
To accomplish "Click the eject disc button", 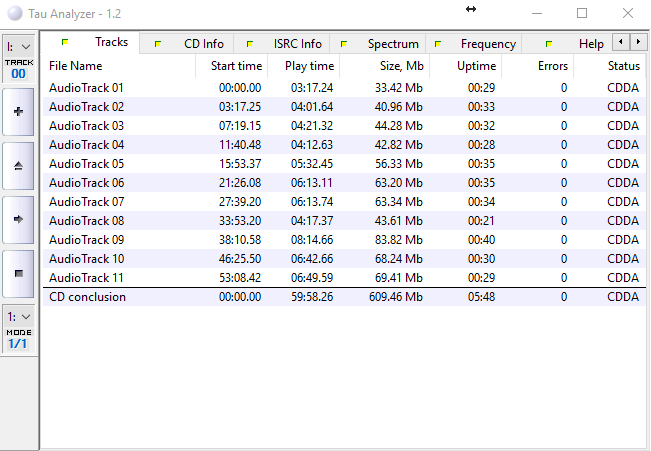I will coord(18,166).
